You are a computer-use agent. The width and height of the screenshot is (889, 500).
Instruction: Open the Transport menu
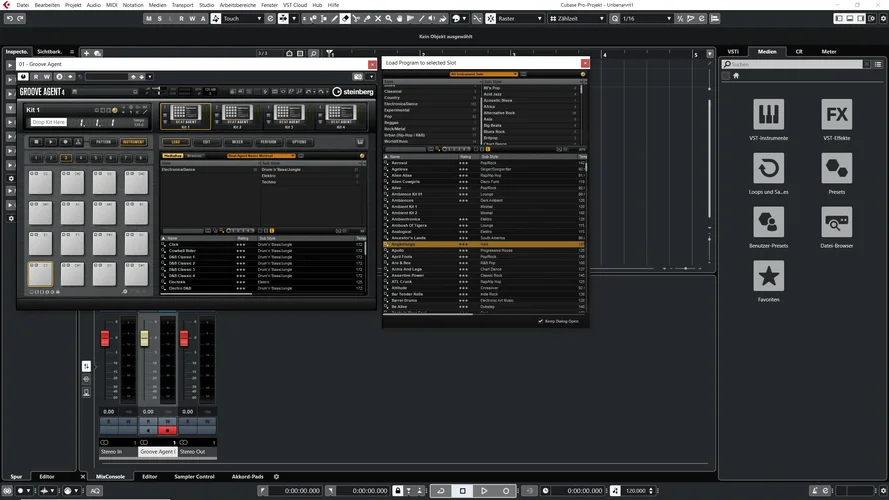click(183, 5)
